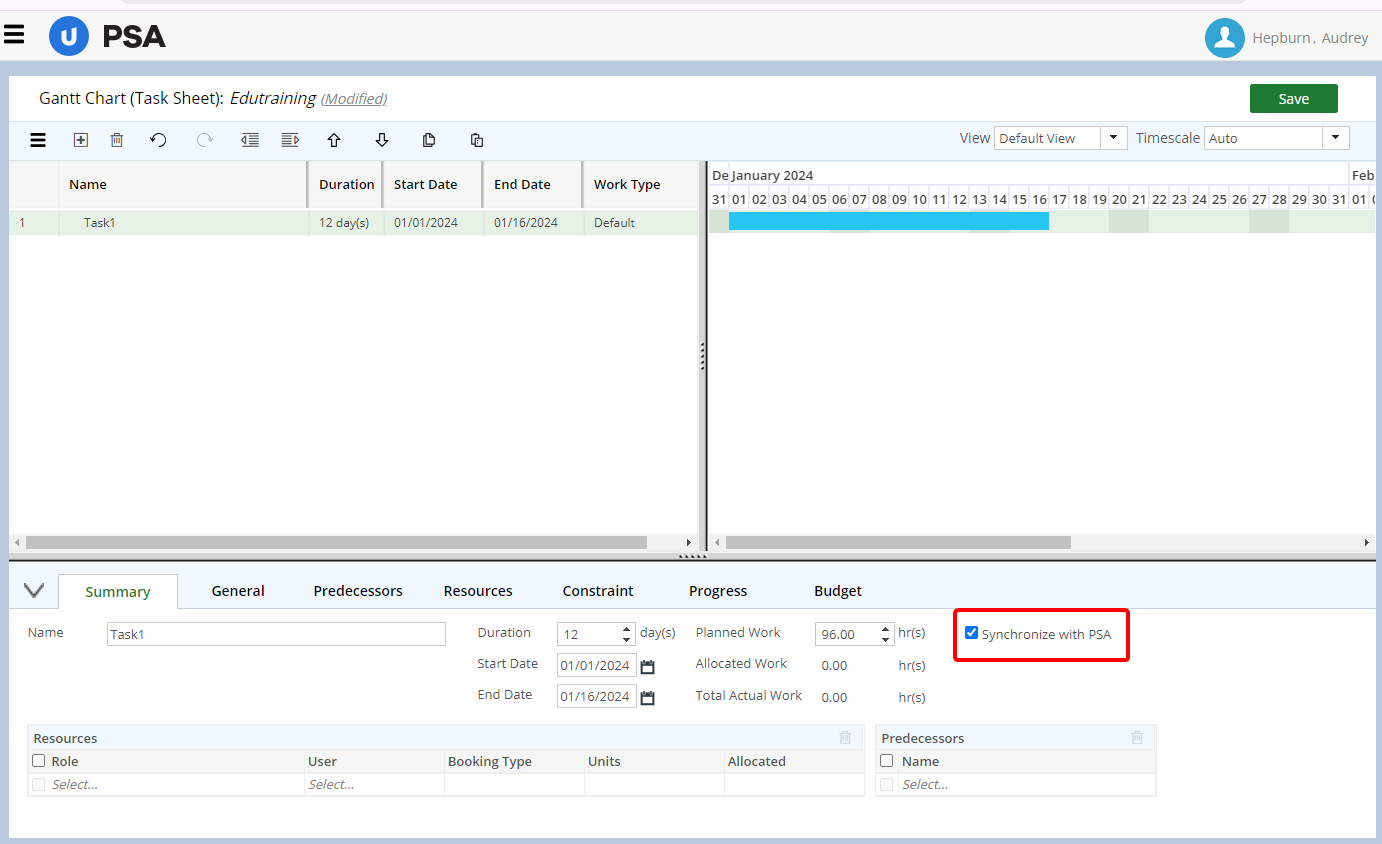Switch to the Predecessors tab
Image resolution: width=1382 pixels, height=844 pixels.
(357, 591)
